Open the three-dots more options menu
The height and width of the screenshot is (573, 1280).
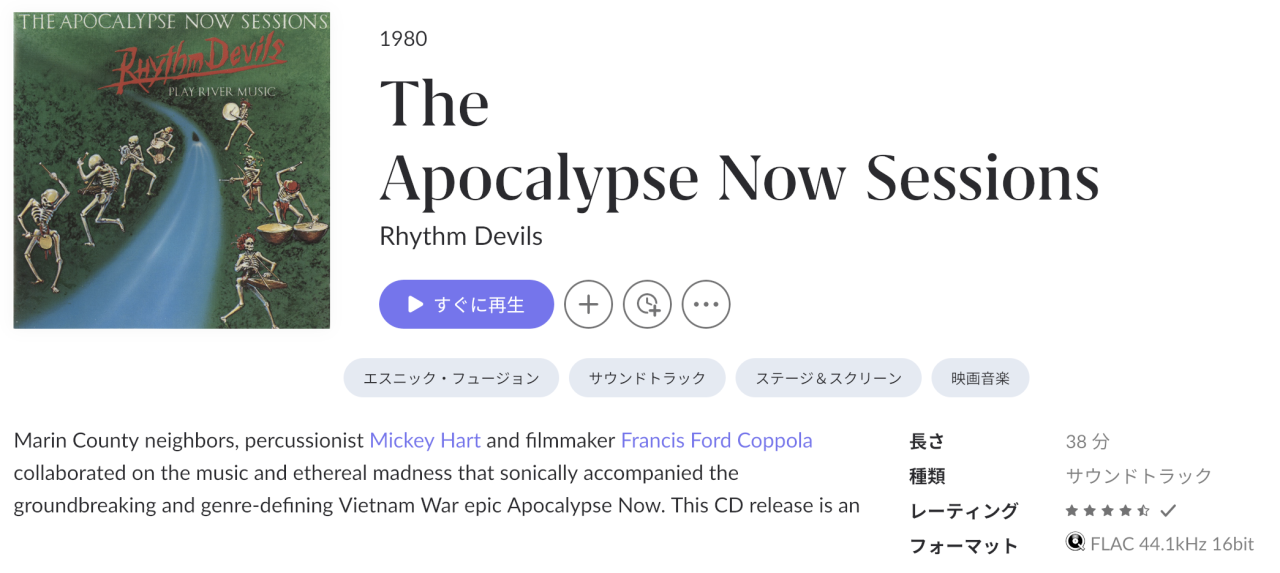[x=706, y=305]
